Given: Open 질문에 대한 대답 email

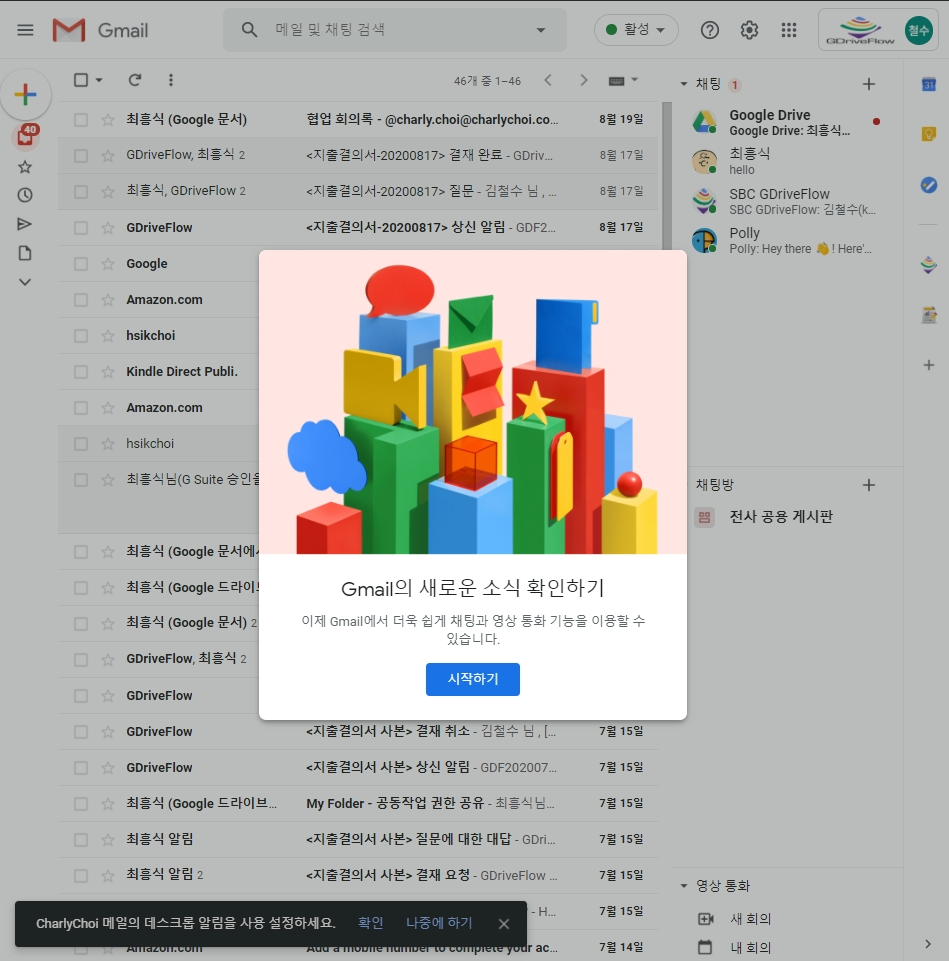Looking at the screenshot, I should pos(358,840).
